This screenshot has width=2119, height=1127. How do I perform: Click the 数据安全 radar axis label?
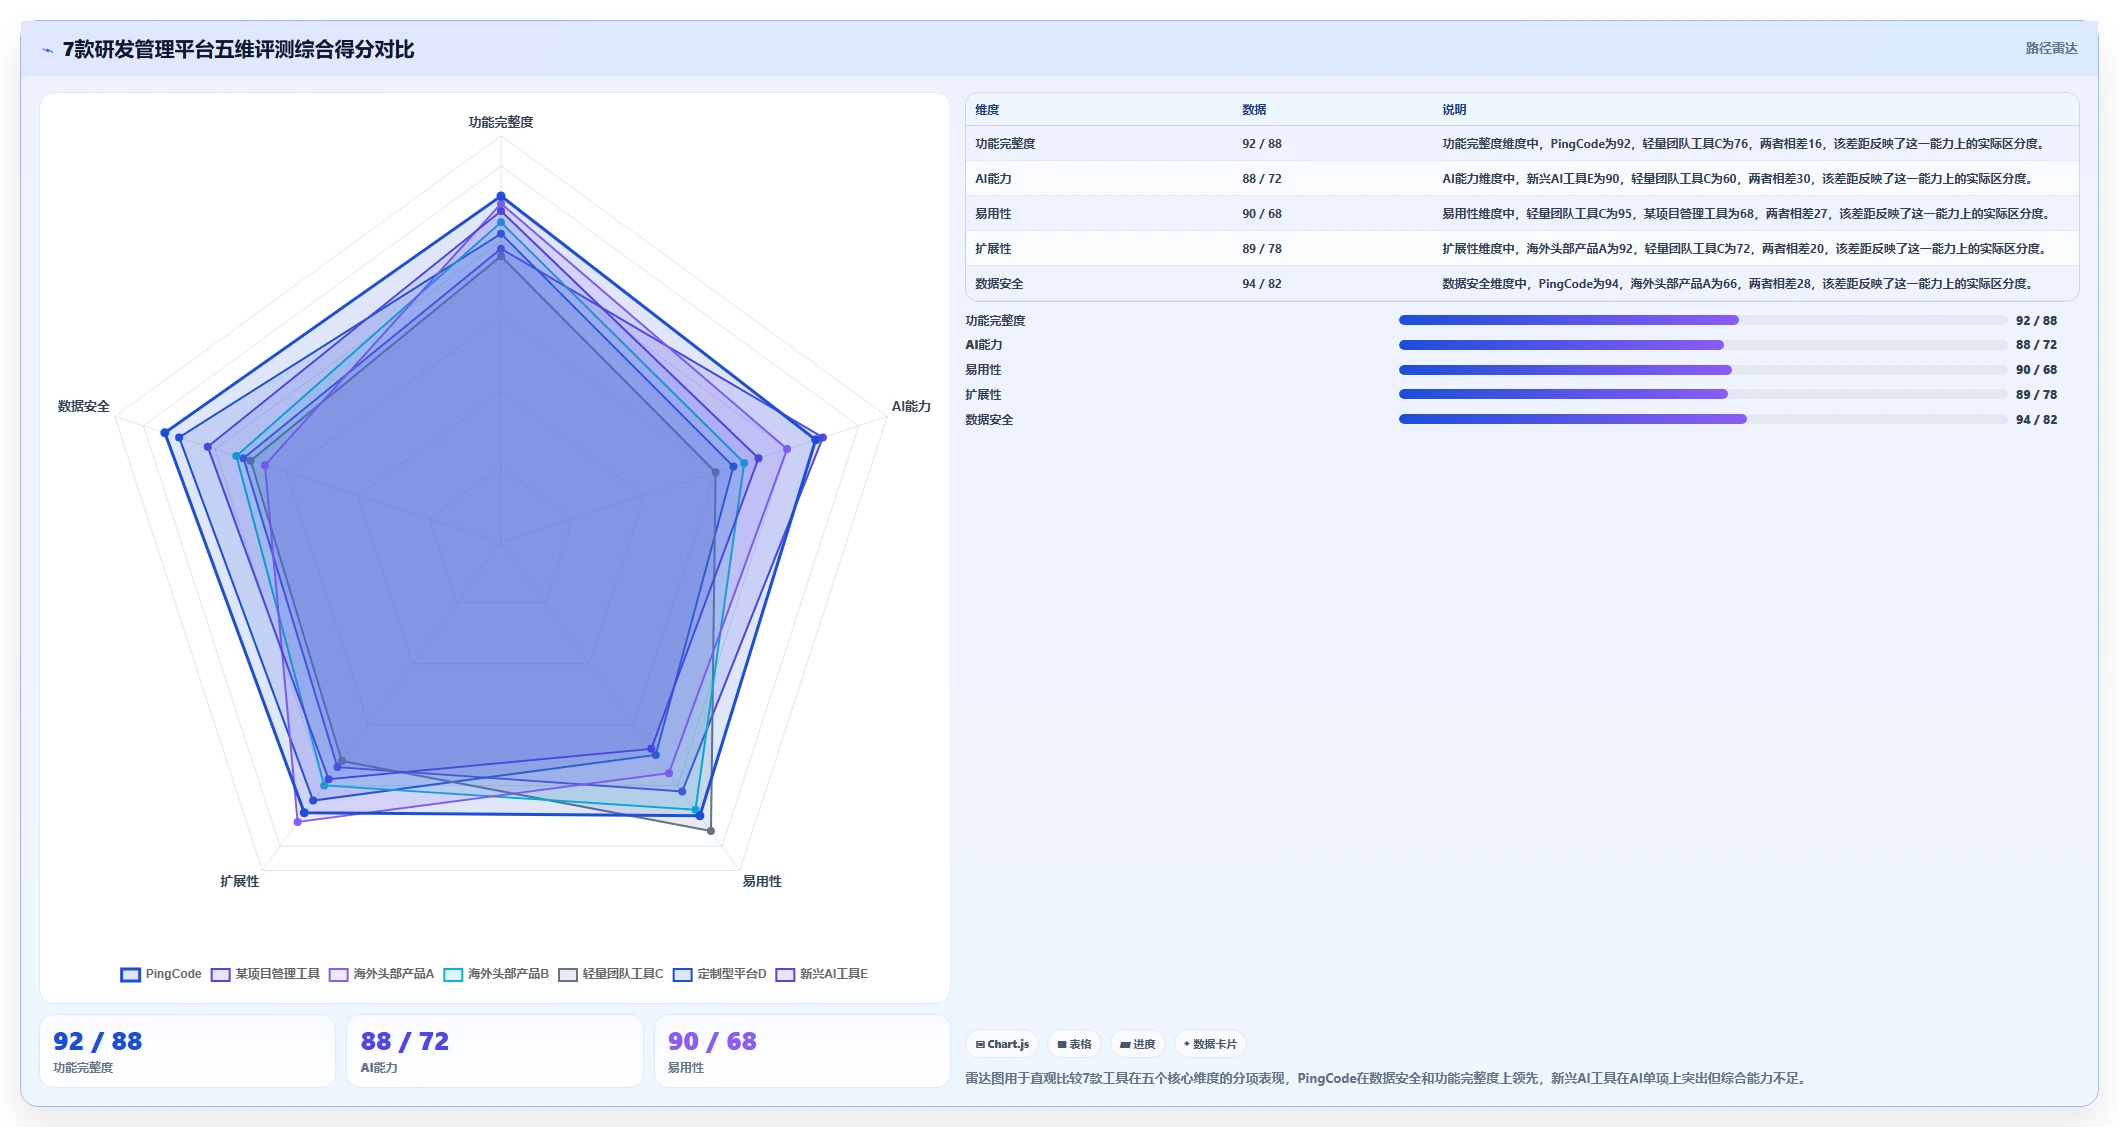[84, 406]
